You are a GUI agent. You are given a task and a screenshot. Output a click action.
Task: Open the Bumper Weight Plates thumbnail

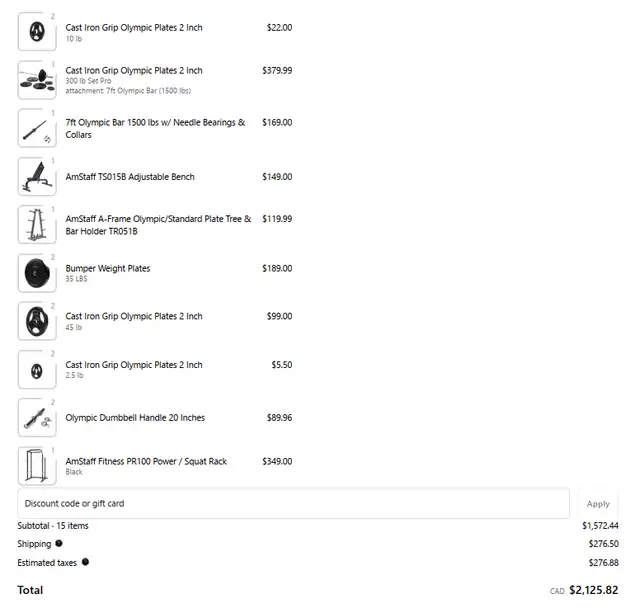tap(37, 273)
